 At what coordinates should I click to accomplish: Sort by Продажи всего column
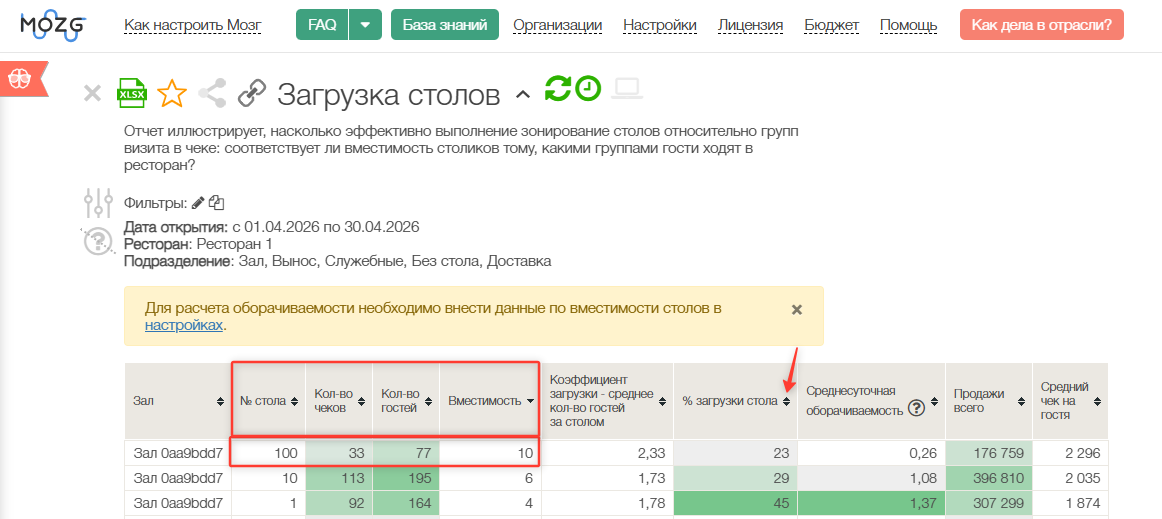pos(1020,401)
